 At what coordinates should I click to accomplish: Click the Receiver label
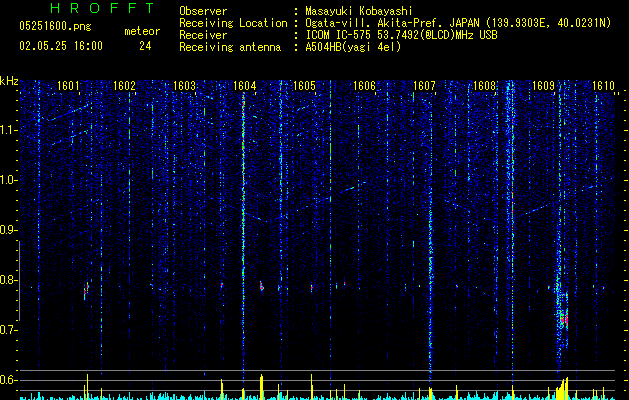click(x=203, y=35)
